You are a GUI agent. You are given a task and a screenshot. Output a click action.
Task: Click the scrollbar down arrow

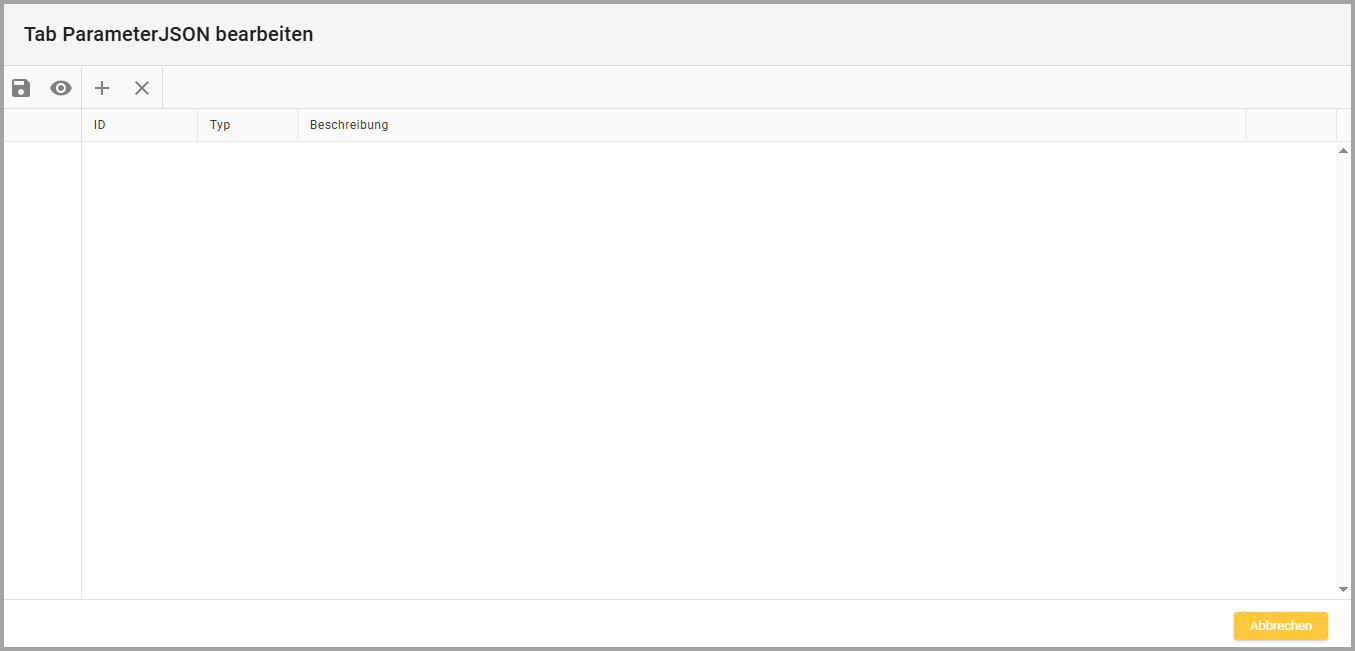1343,590
